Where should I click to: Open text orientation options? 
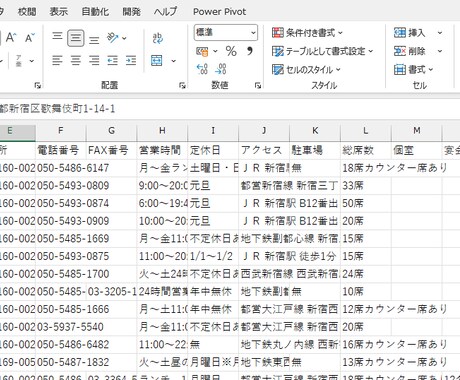116,38
